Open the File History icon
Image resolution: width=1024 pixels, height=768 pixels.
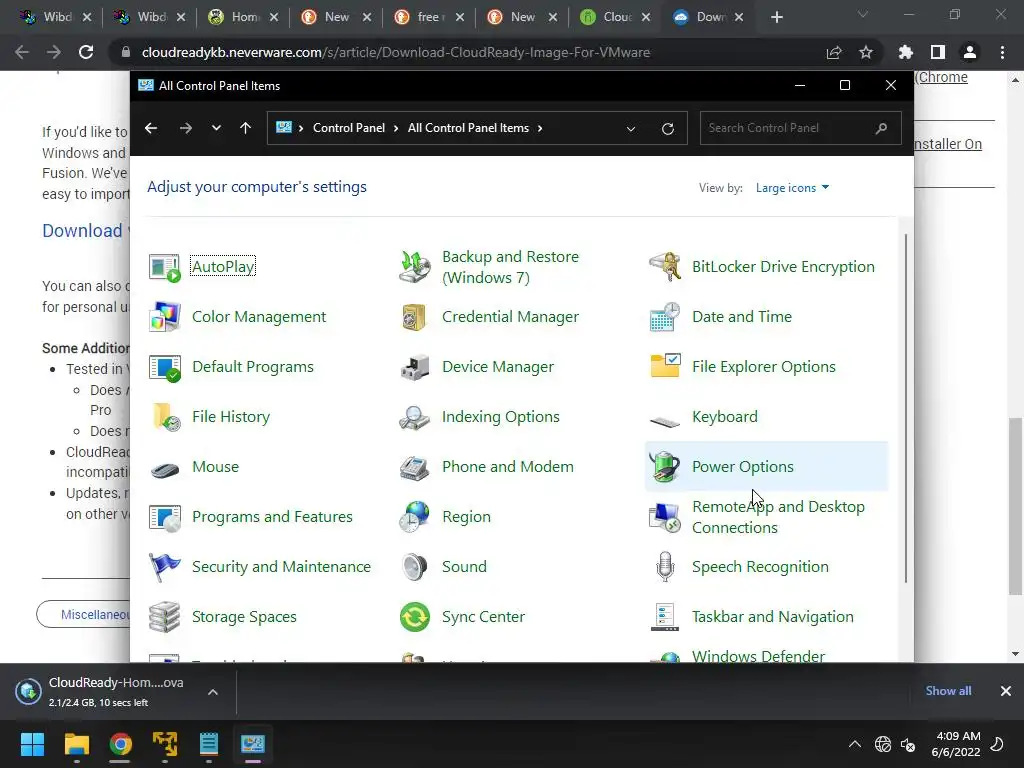(165, 417)
